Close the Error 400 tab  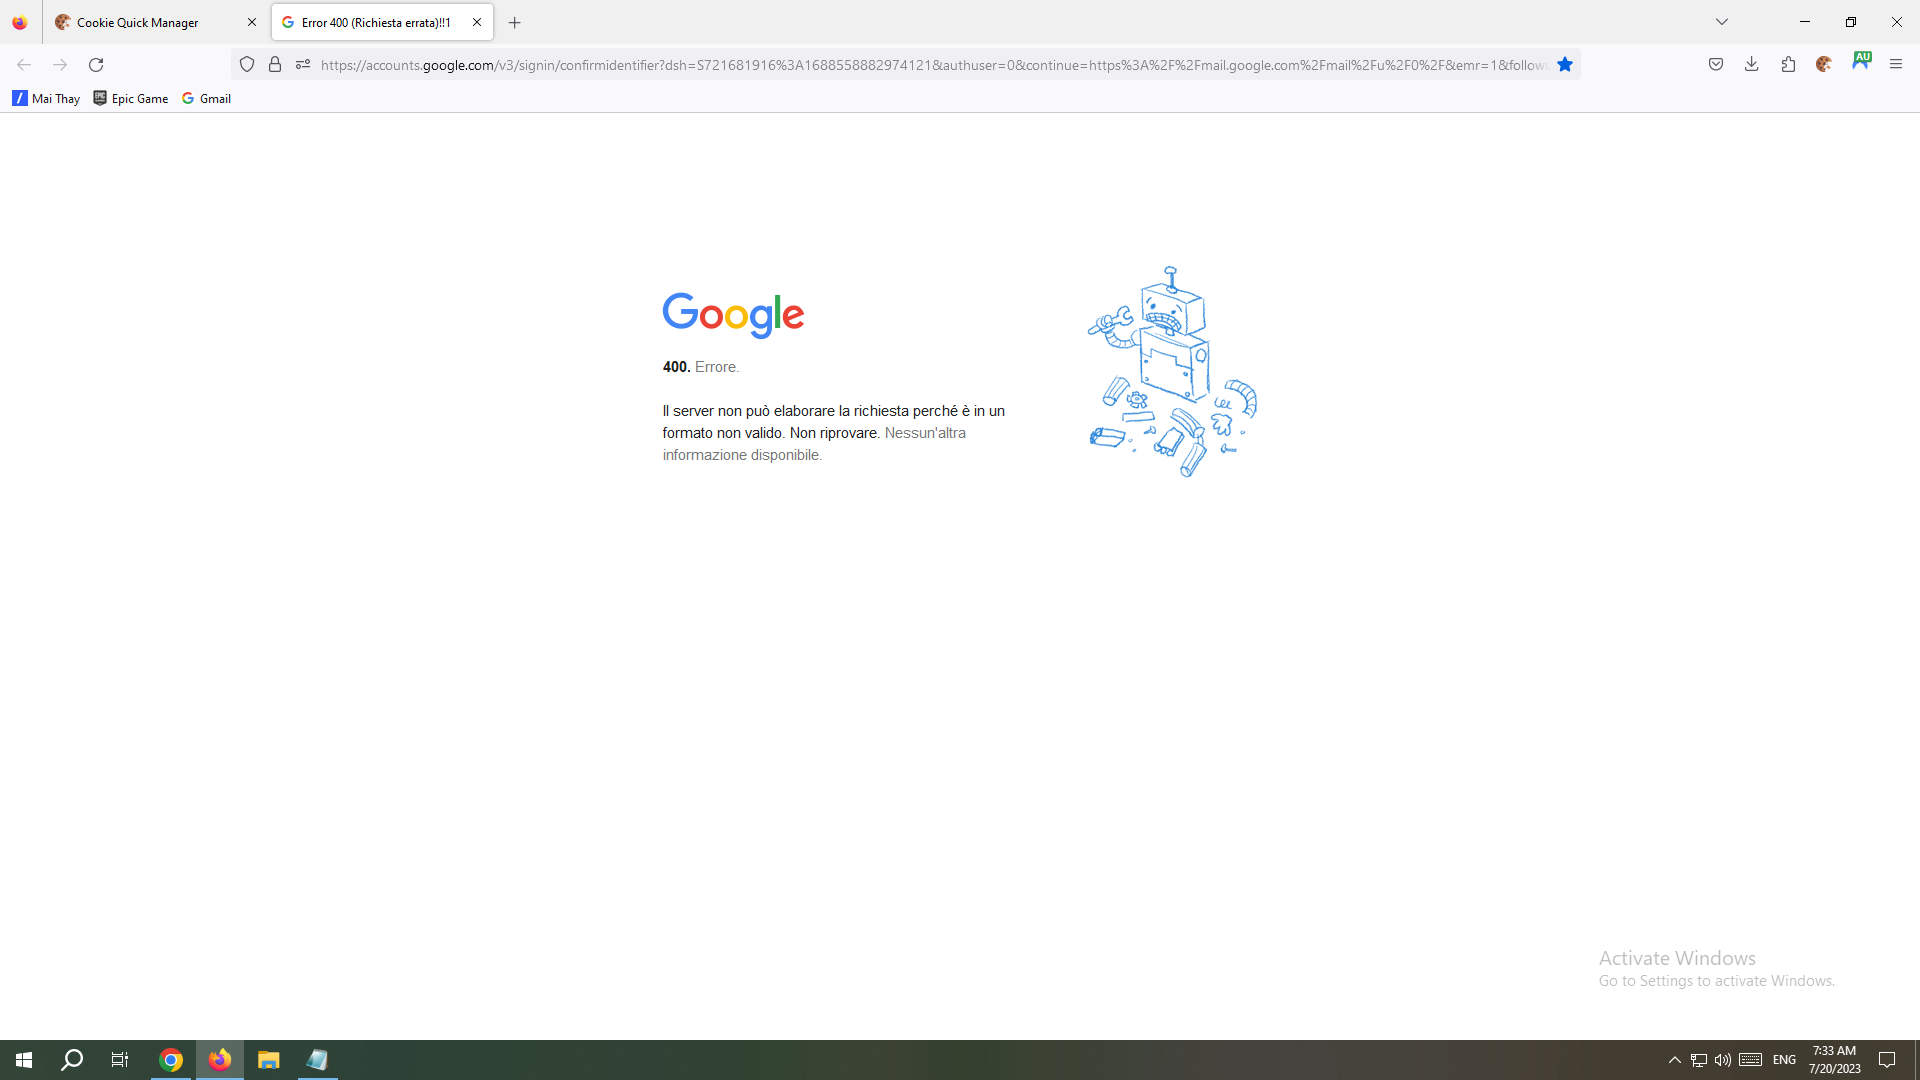click(x=477, y=22)
